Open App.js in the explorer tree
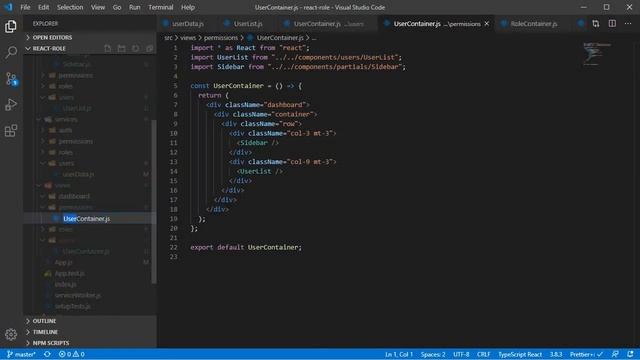The width and height of the screenshot is (640, 360). [x=63, y=262]
